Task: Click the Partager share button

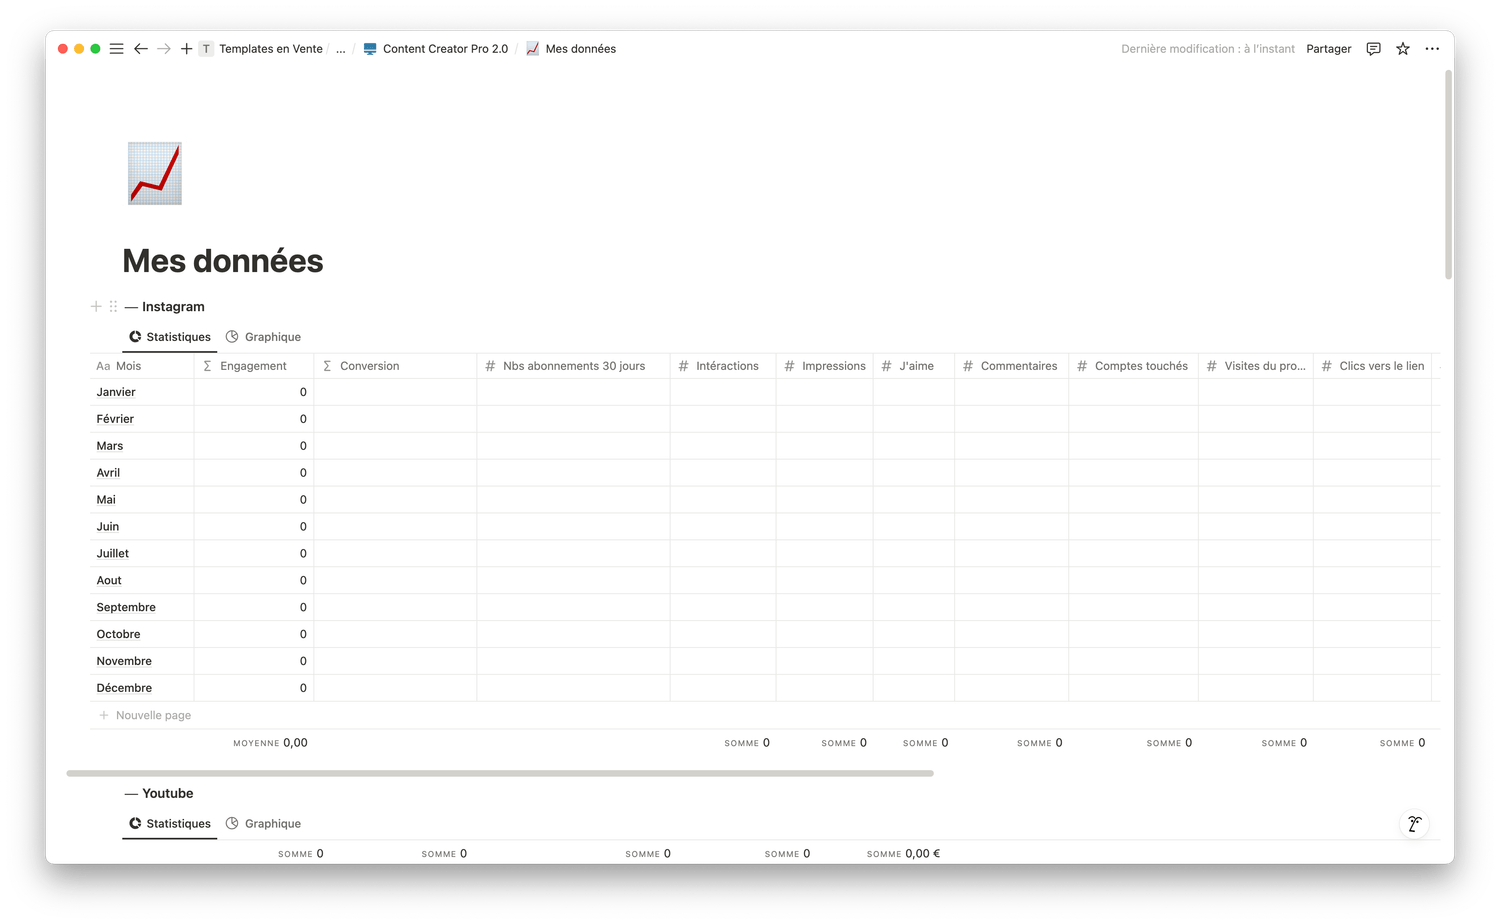Action: coord(1328,48)
